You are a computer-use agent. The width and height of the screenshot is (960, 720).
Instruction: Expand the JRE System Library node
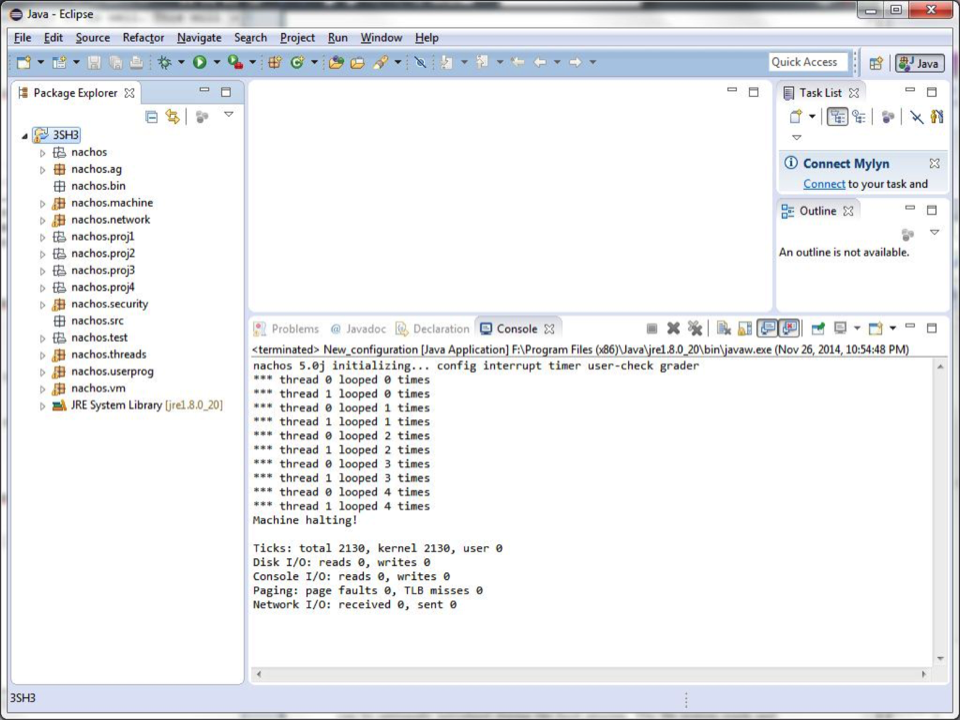pos(43,406)
